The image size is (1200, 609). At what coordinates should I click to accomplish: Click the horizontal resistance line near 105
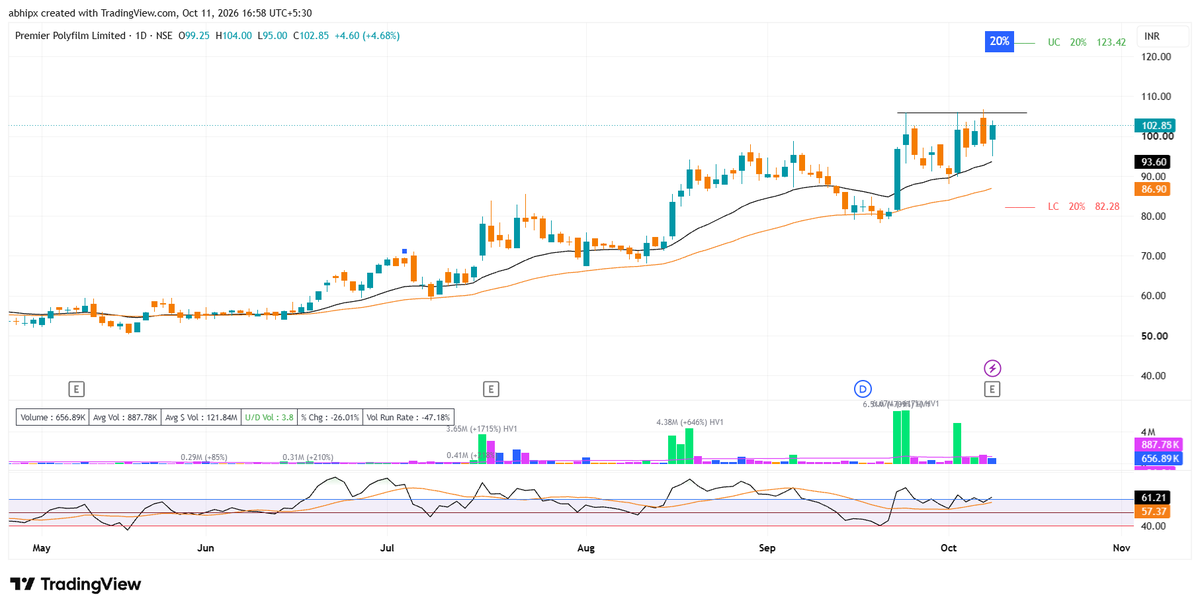point(961,113)
